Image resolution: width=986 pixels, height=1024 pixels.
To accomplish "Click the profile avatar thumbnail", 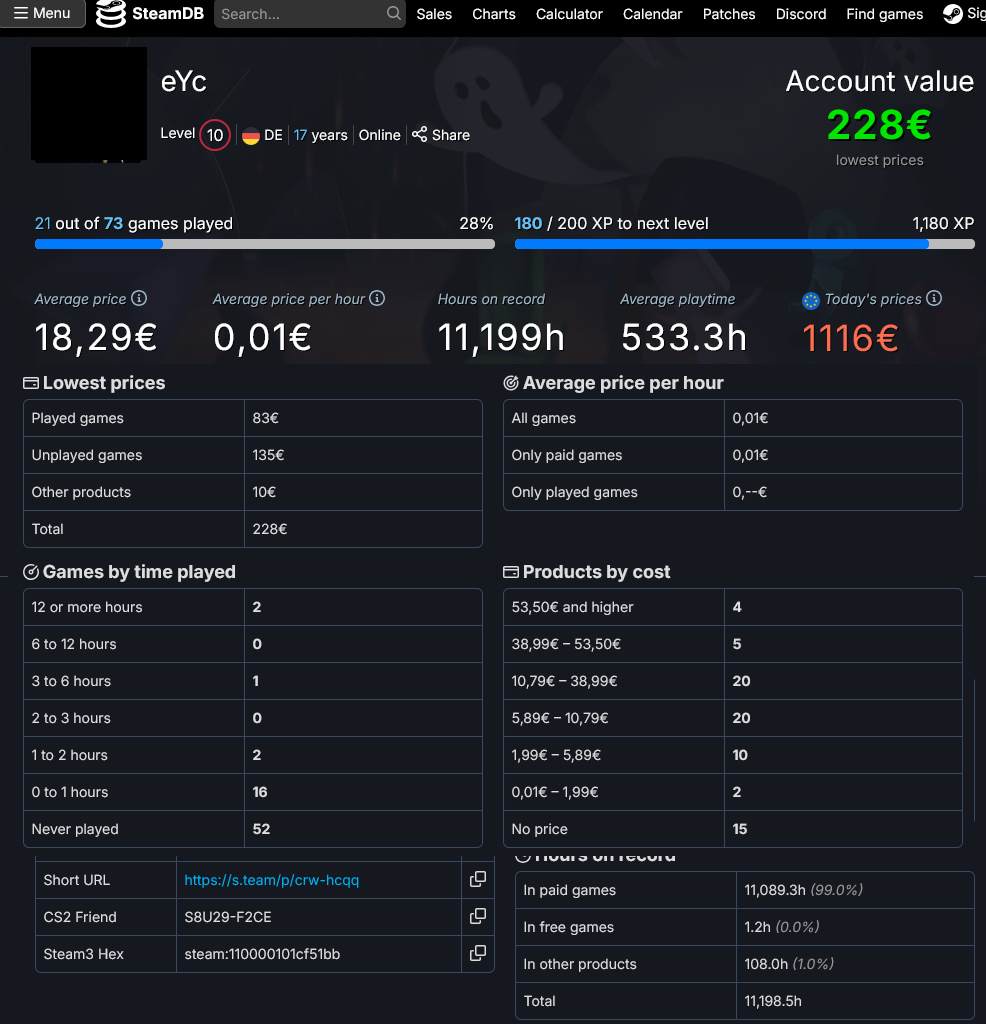I will coord(88,104).
